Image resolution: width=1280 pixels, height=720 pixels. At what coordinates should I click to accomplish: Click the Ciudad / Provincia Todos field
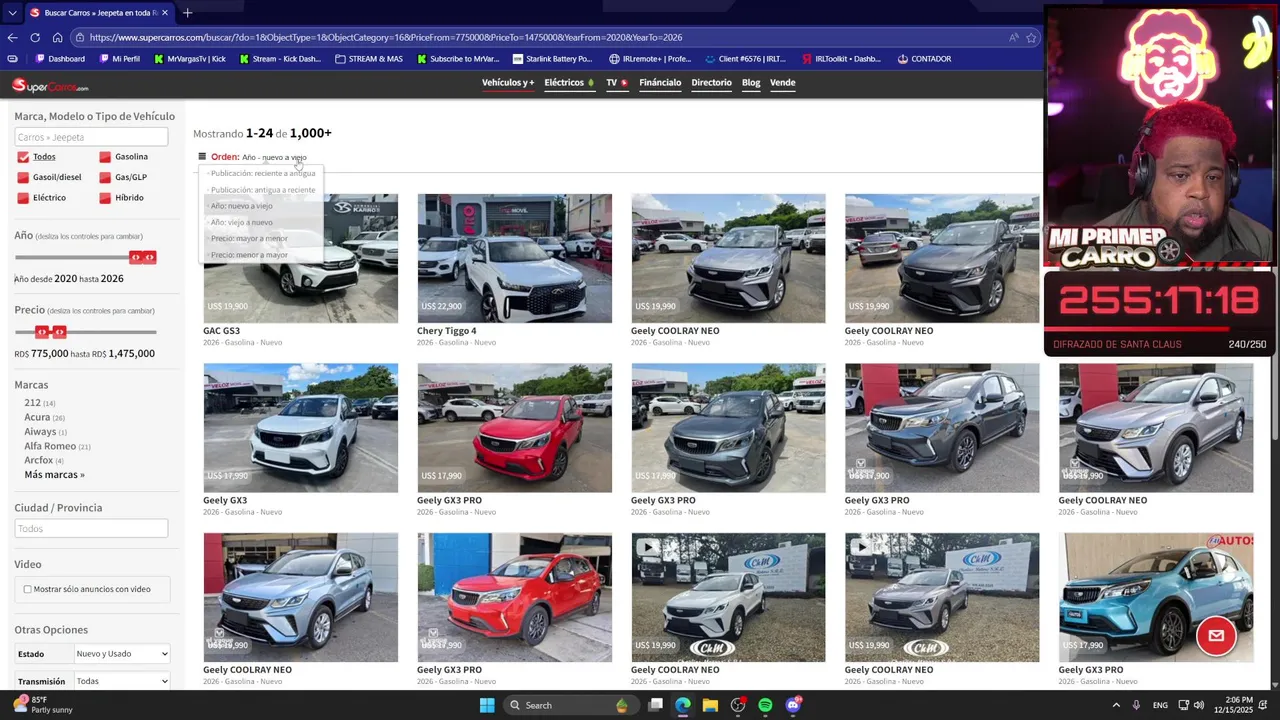pyautogui.click(x=91, y=529)
